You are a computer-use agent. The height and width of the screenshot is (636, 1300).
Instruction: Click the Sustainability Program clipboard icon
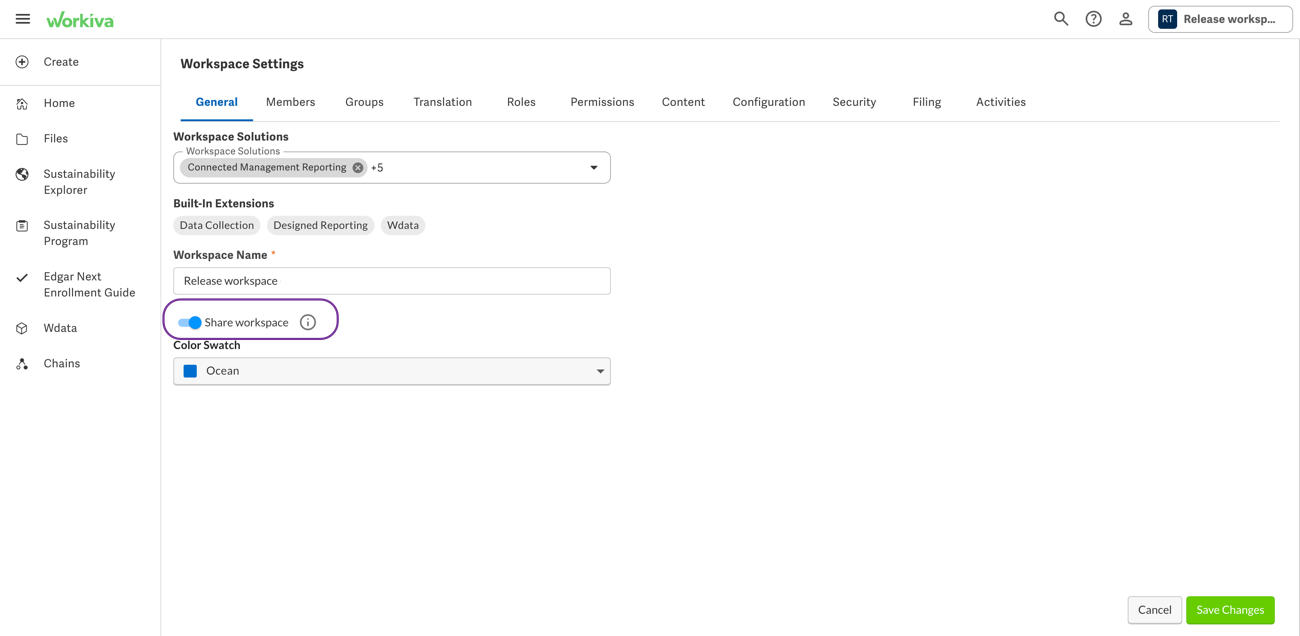(22, 226)
